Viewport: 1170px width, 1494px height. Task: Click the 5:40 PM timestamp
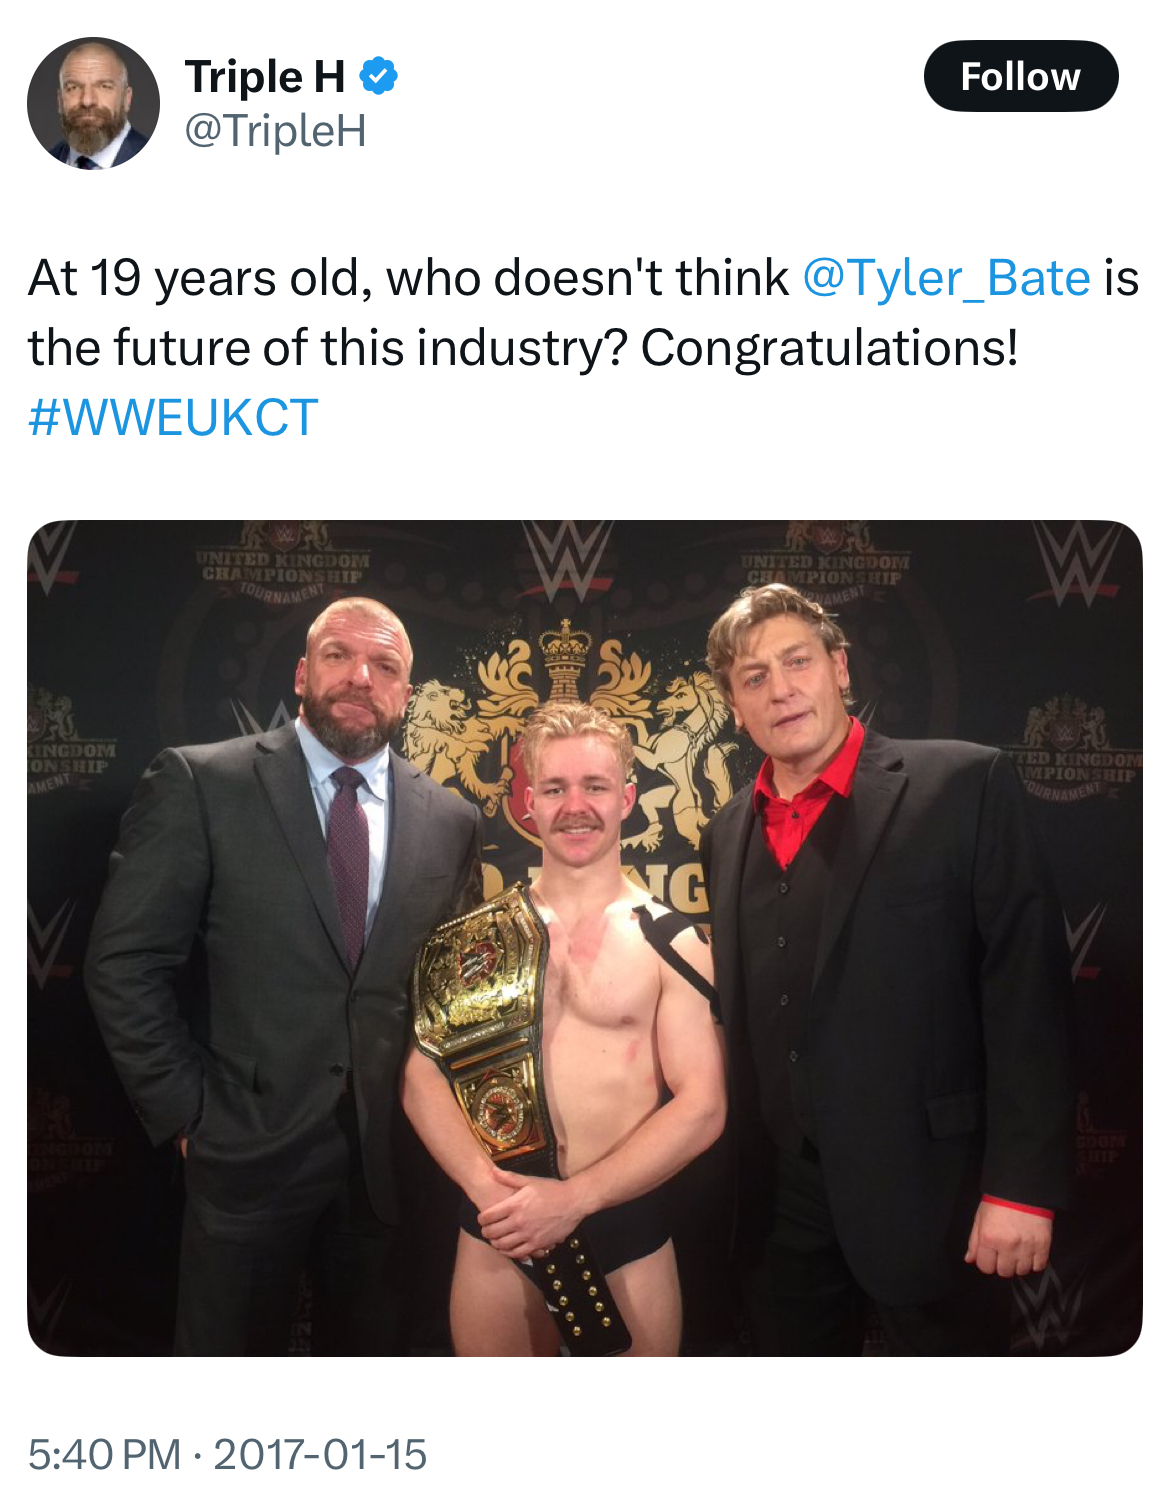[x=105, y=1454]
